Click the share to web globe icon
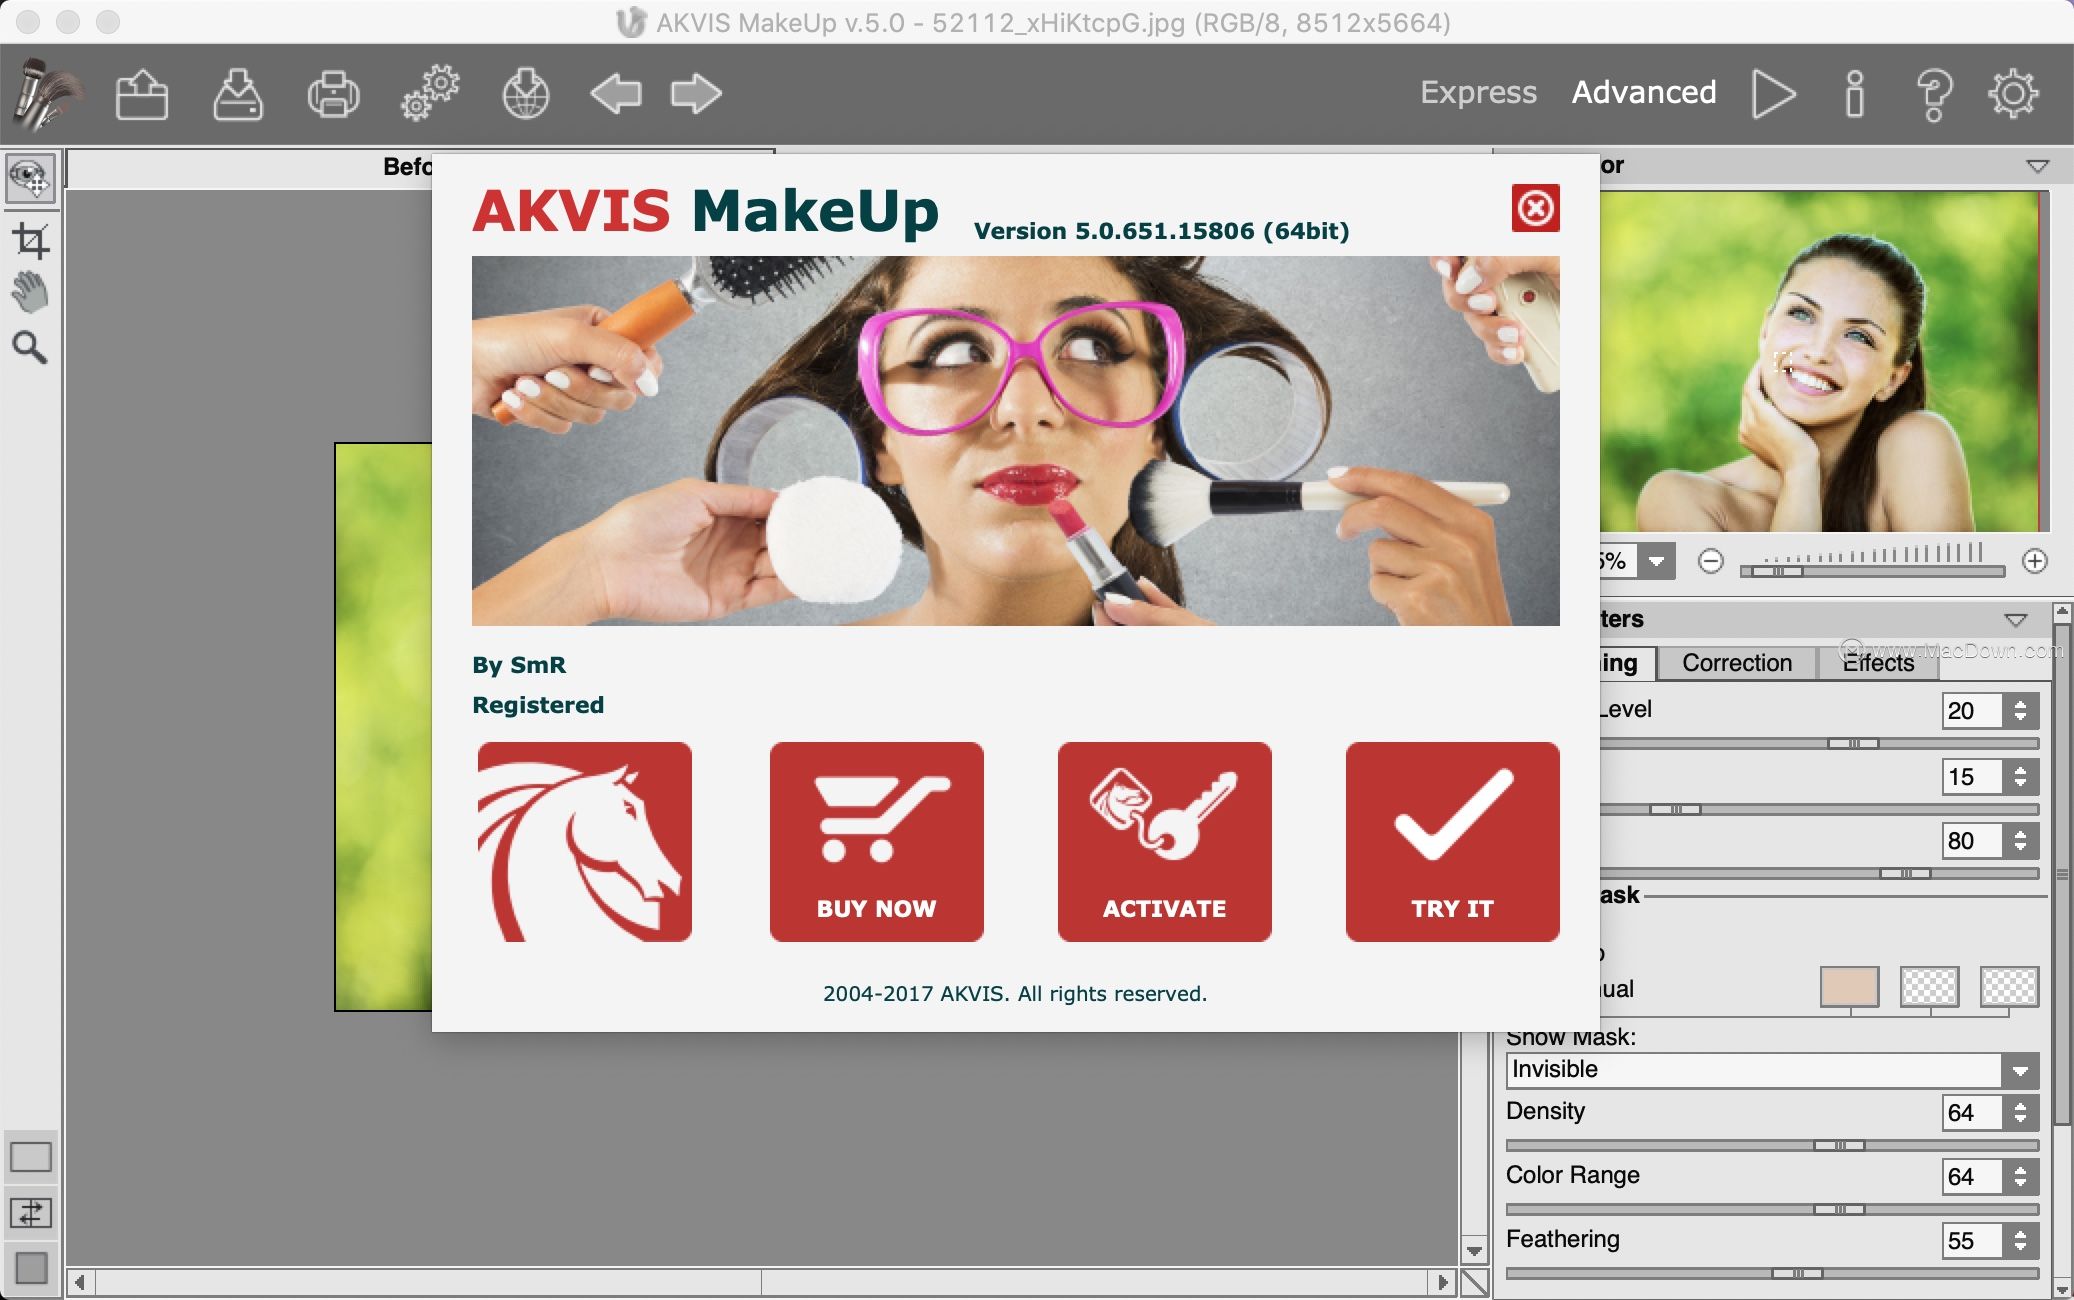The image size is (2074, 1300). [525, 94]
